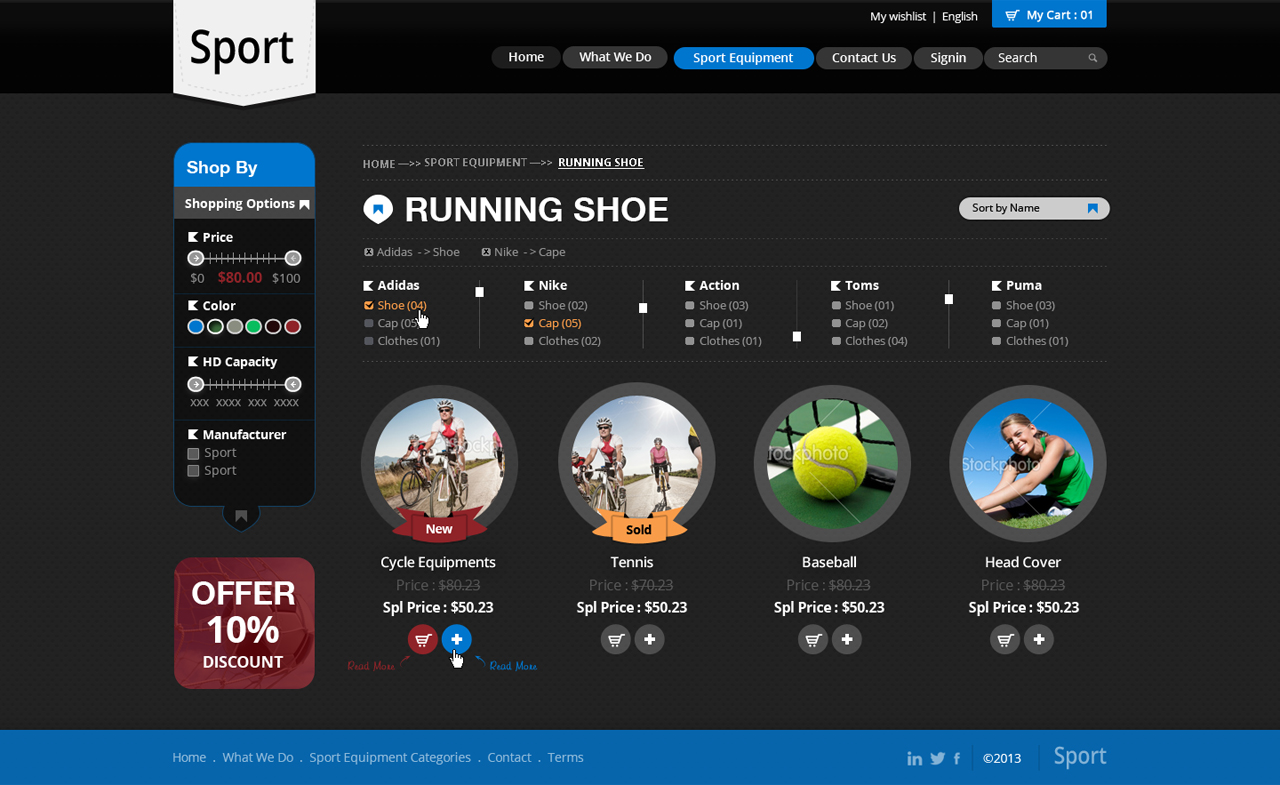Collapse the Manufacturer filter section
The width and height of the screenshot is (1280, 785).
point(195,434)
